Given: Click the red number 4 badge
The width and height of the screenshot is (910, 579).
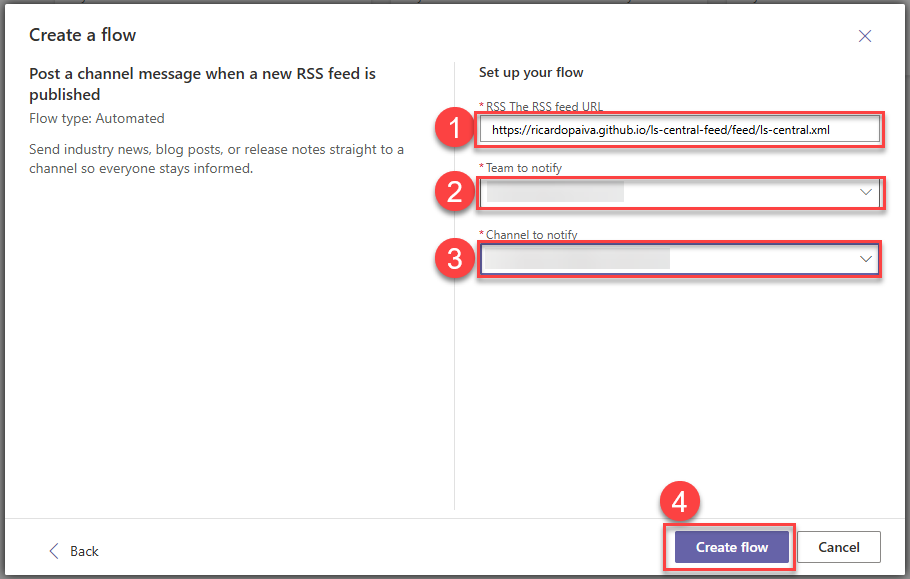Looking at the screenshot, I should click(x=679, y=504).
